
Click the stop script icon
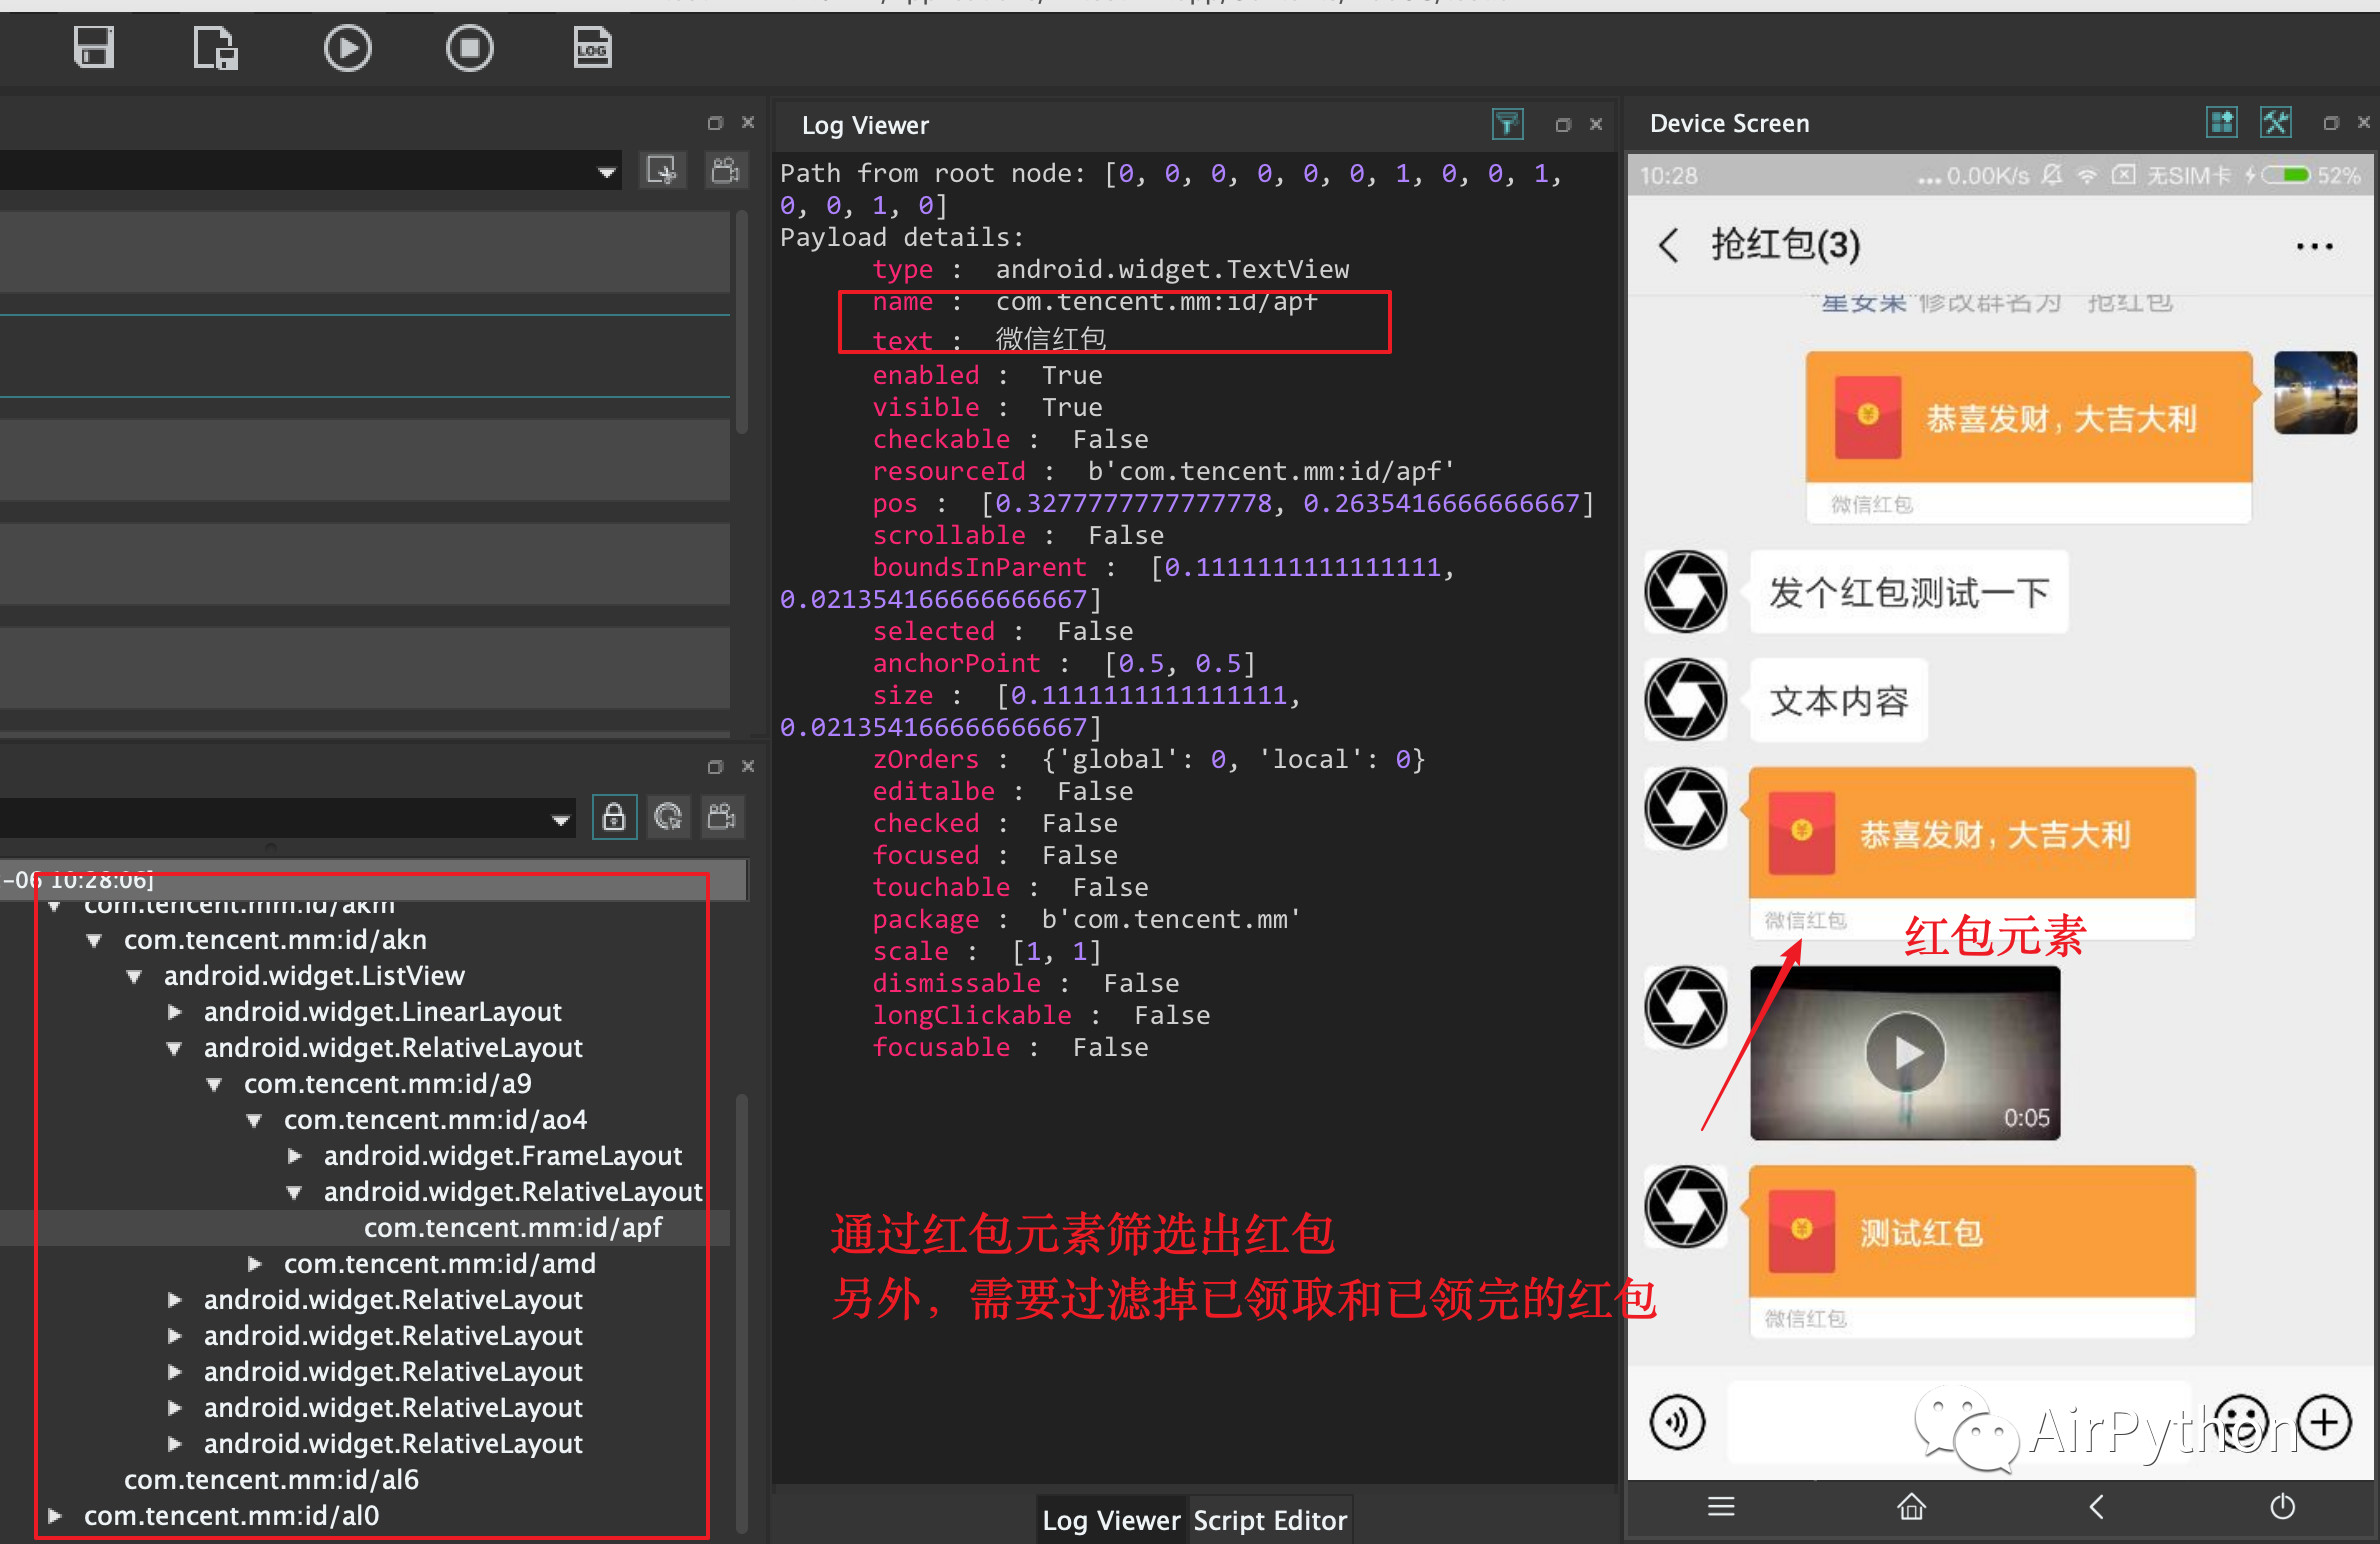pyautogui.click(x=469, y=47)
